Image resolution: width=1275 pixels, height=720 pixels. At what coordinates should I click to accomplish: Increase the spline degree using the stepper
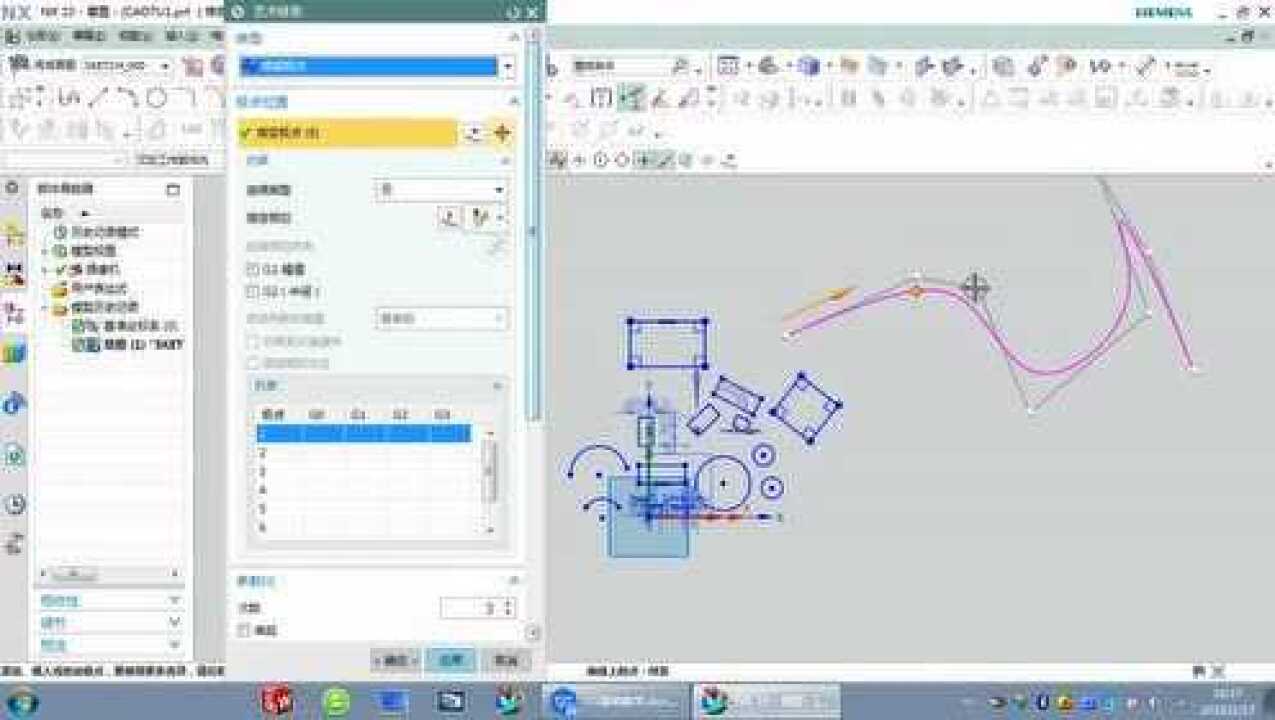508,601
